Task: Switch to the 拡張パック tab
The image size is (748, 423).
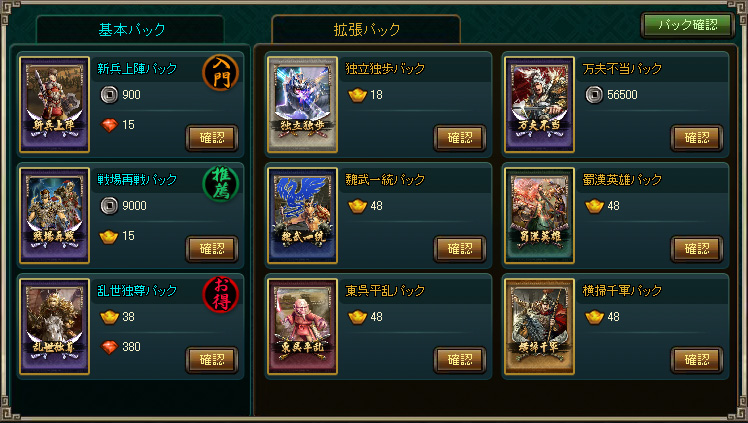Action: (366, 30)
